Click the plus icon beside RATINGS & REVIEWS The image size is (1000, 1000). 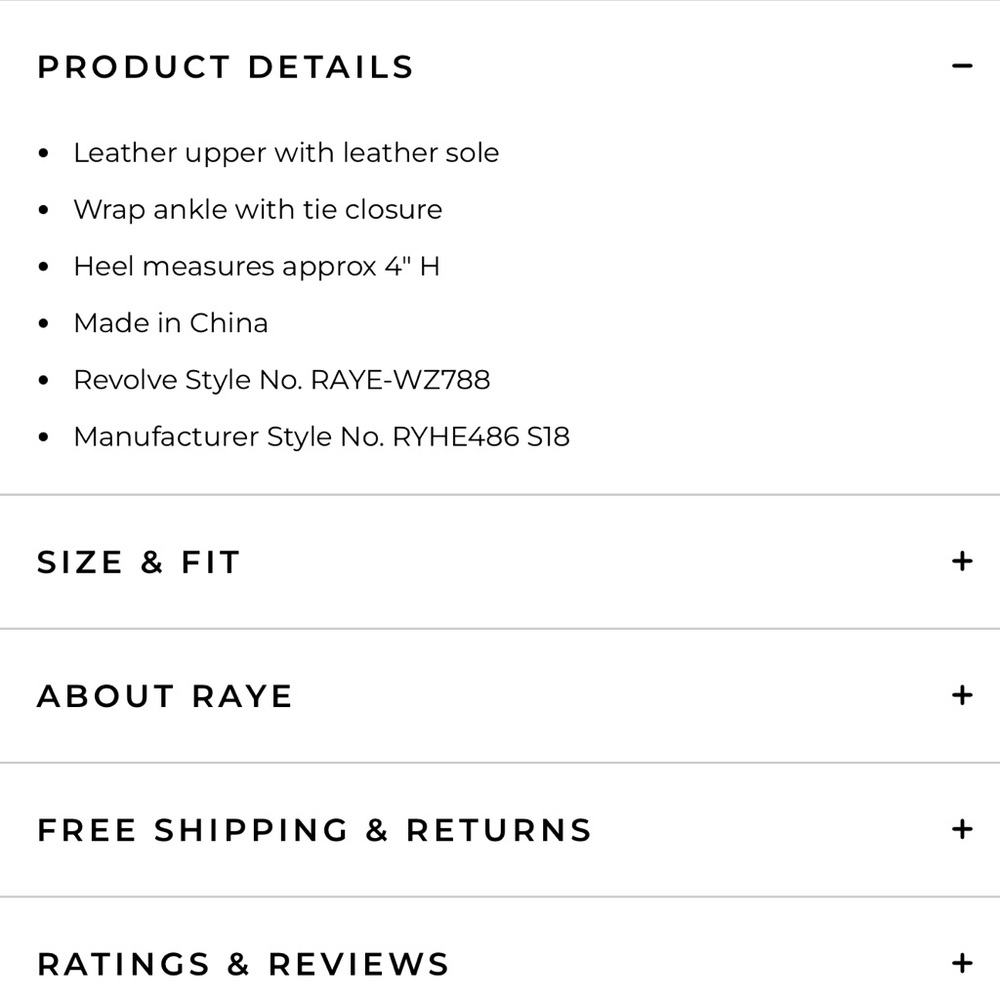point(962,963)
